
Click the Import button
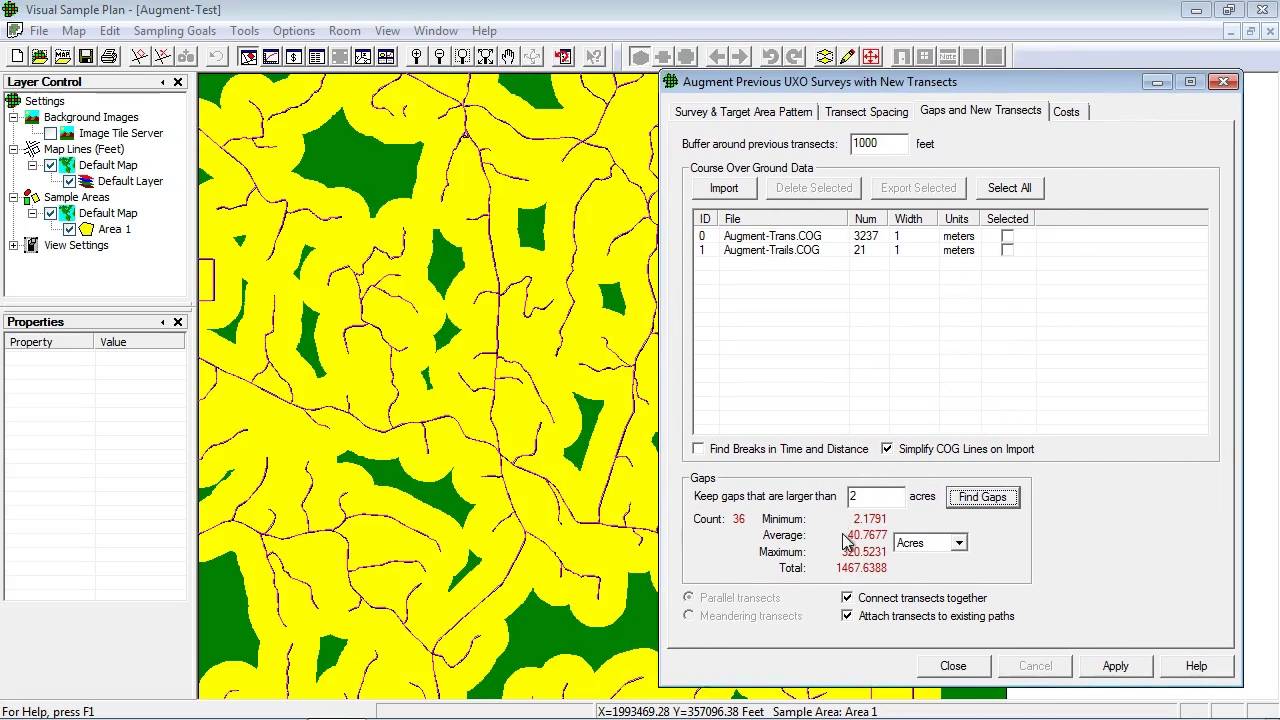724,188
